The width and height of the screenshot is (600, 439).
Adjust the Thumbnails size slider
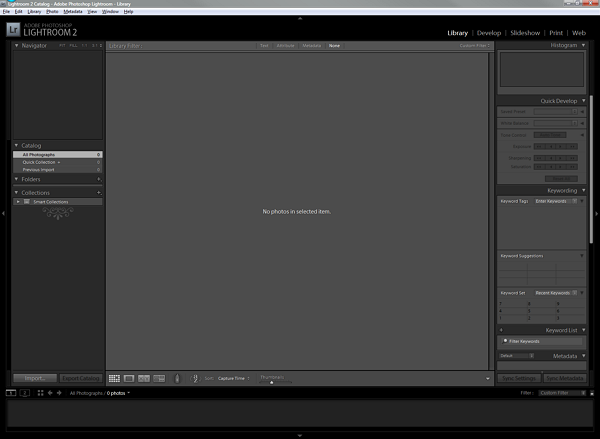(271, 381)
